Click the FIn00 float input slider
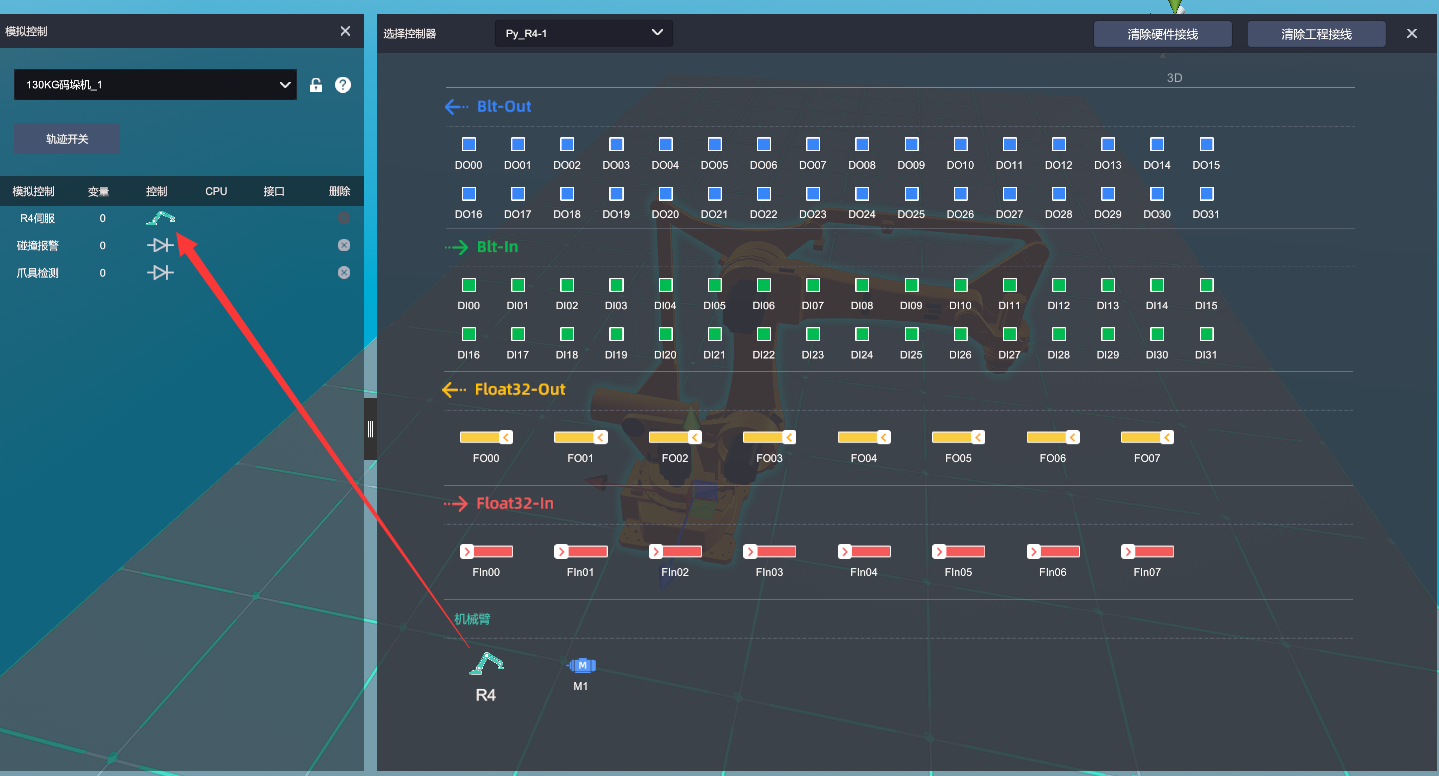 486,551
